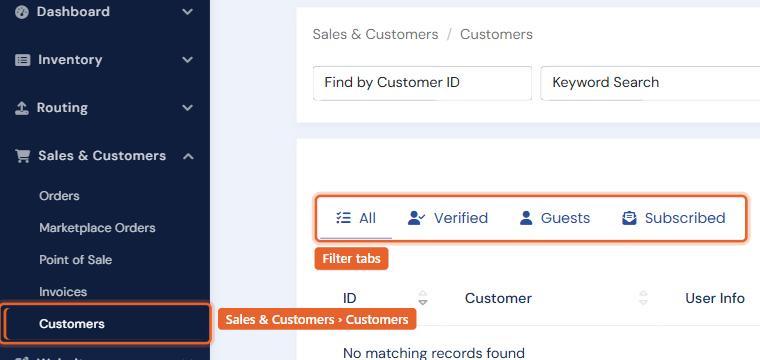The image size is (760, 360).
Task: Click the Sales & Customers cart icon
Action: (x=22, y=156)
